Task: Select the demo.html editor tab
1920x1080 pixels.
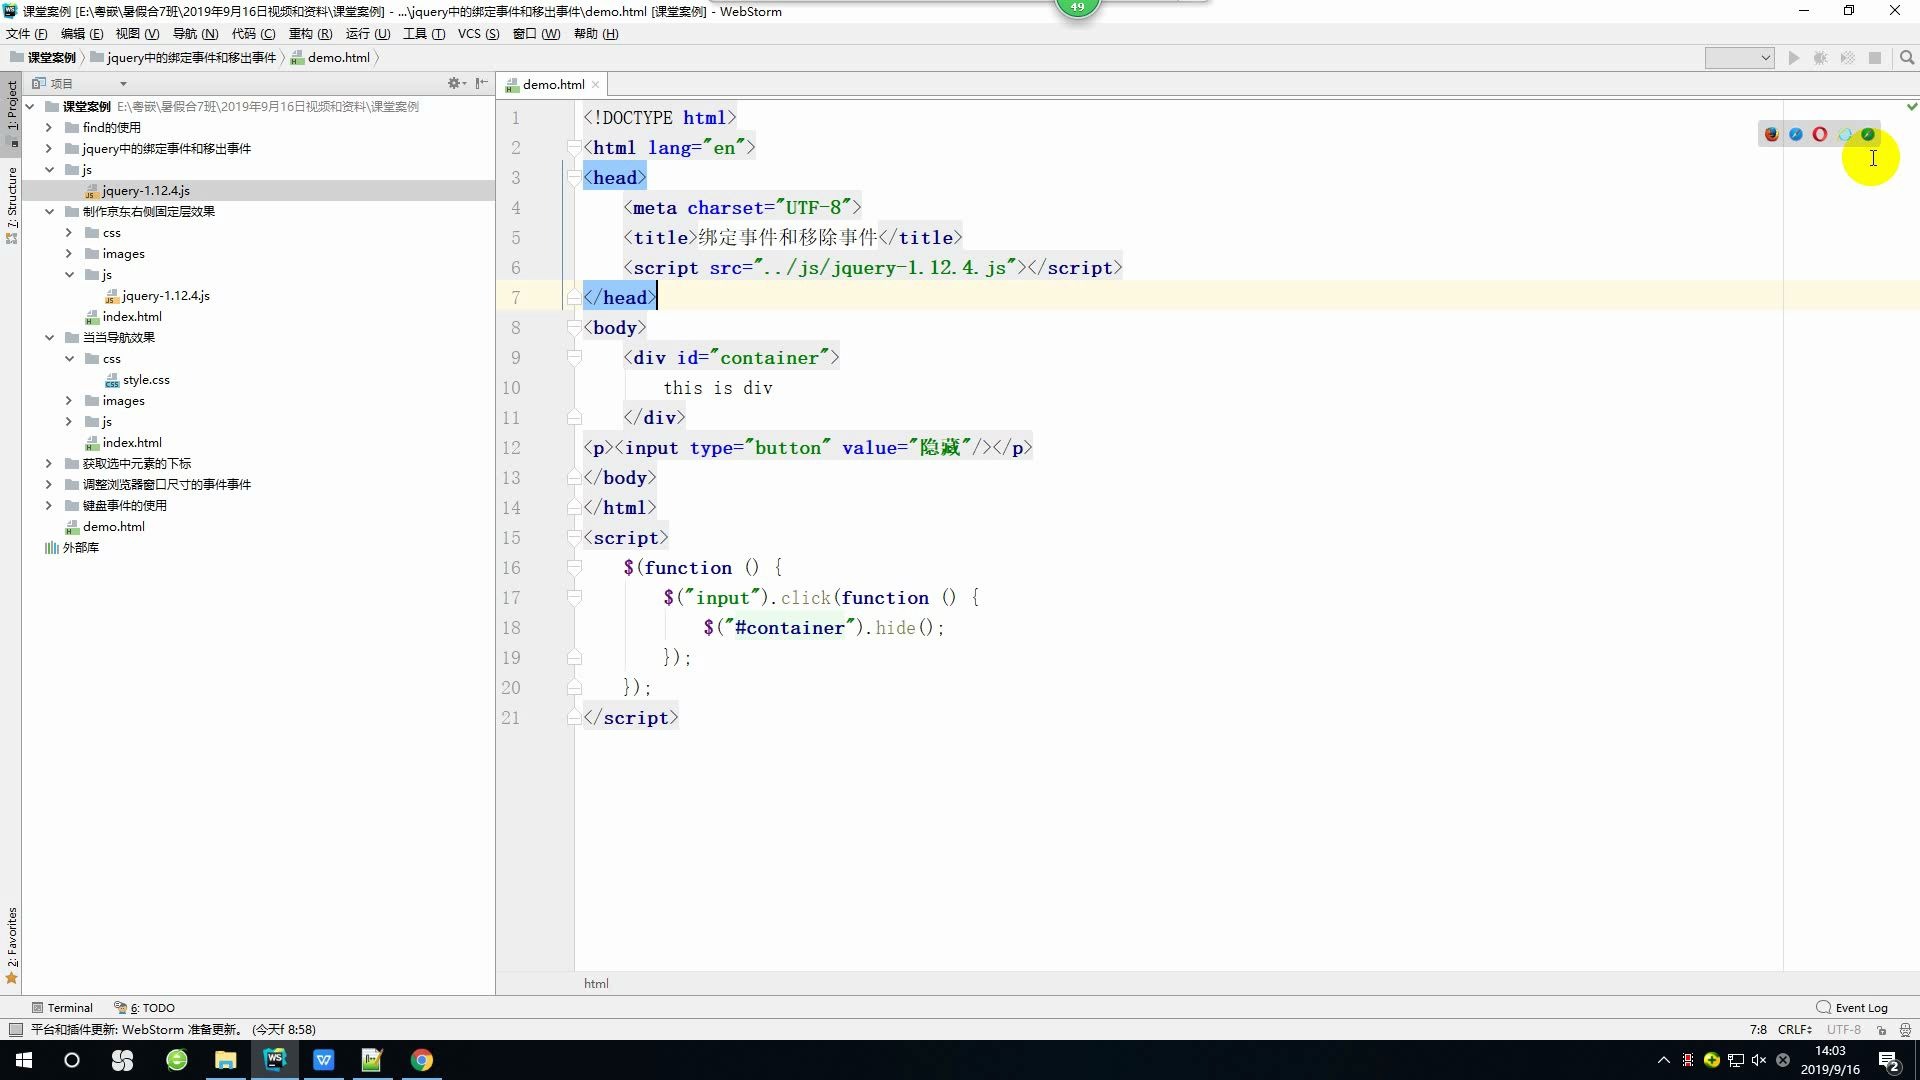Action: [x=553, y=84]
